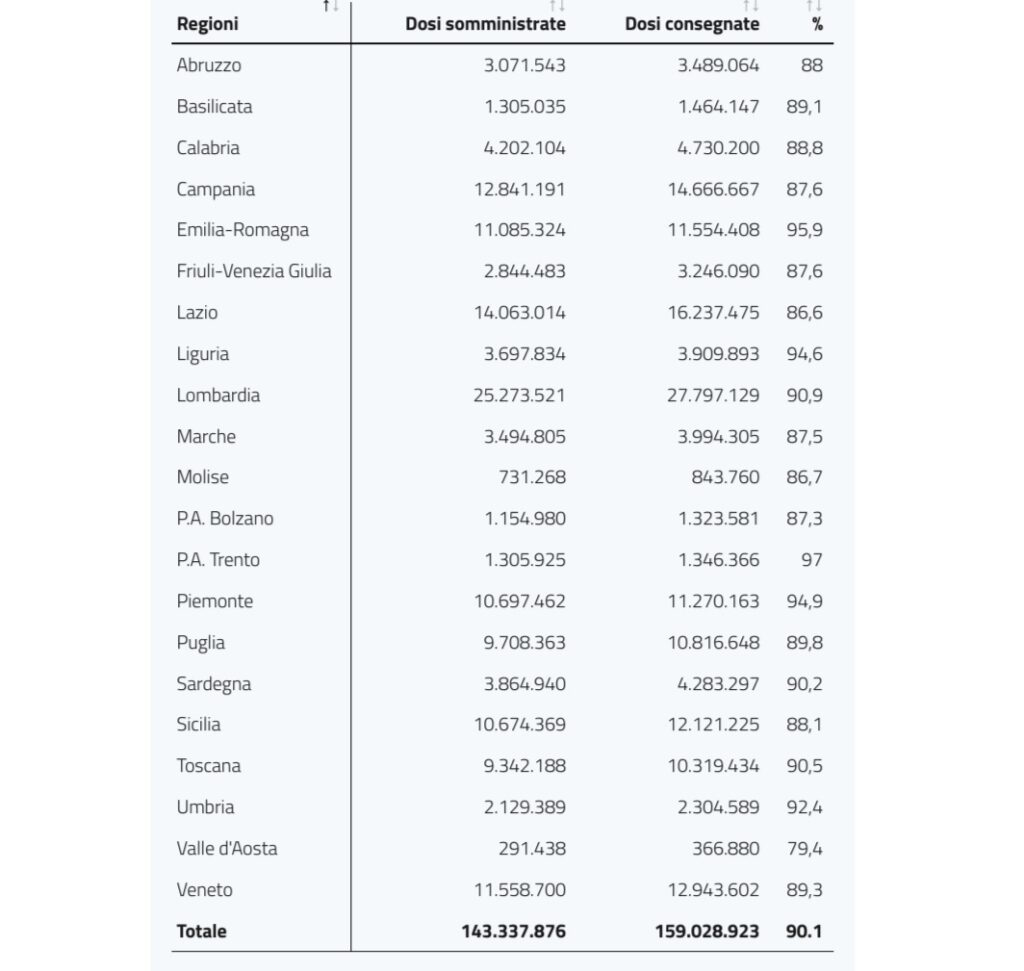Select Friuli-Venezia Giulia region cell
Screen dimensions: 1024x971
click(x=254, y=271)
